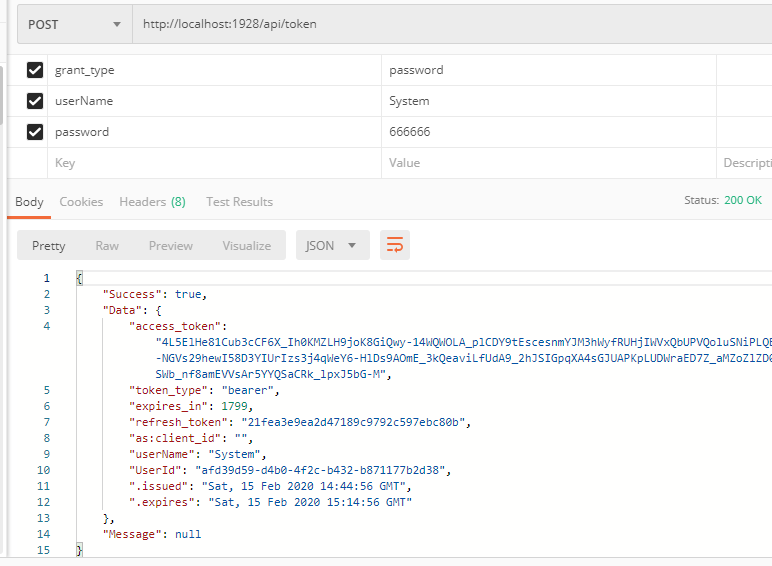Switch to Raw response view

107,245
